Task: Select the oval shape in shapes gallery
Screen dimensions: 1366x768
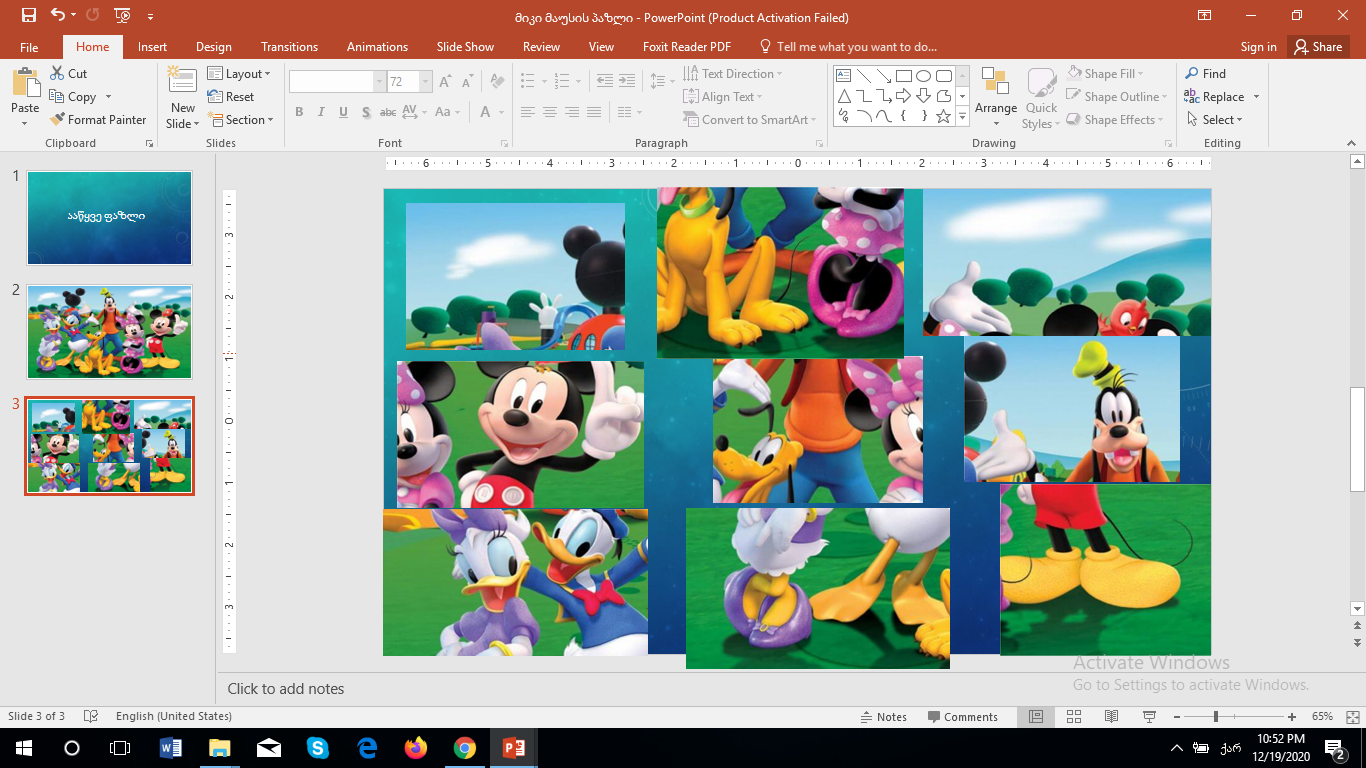Action: [924, 76]
